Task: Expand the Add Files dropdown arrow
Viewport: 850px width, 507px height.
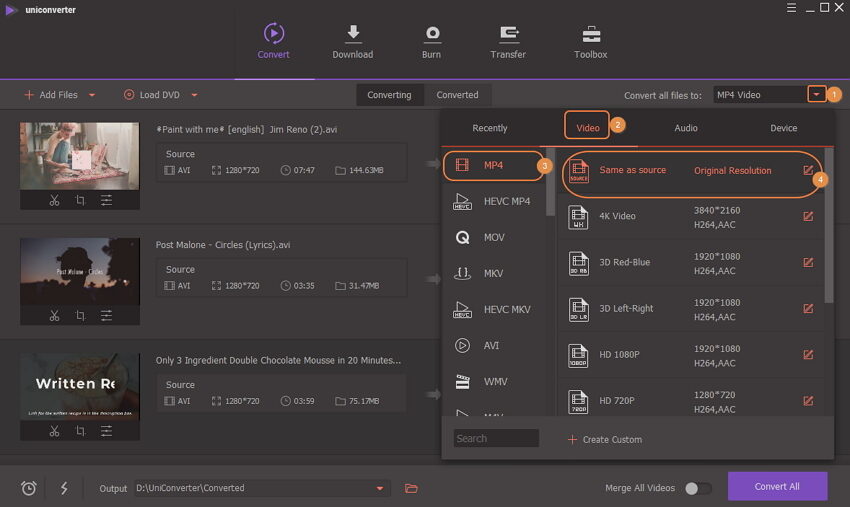Action: [92, 95]
